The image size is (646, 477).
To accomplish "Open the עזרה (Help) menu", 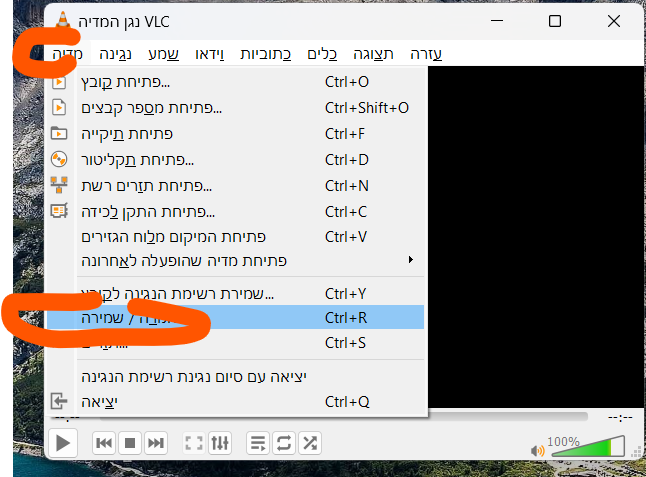I will (426, 54).
